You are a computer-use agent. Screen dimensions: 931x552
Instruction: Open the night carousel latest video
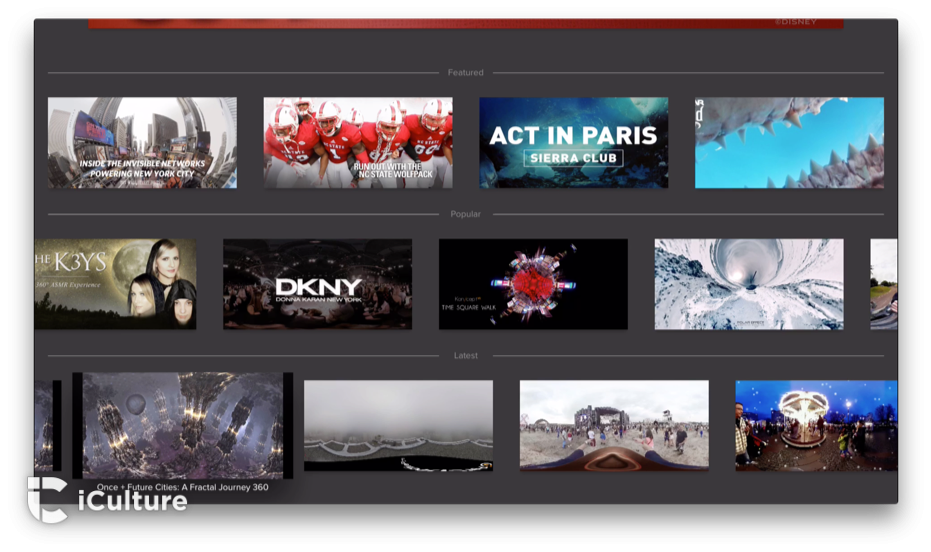pos(816,426)
